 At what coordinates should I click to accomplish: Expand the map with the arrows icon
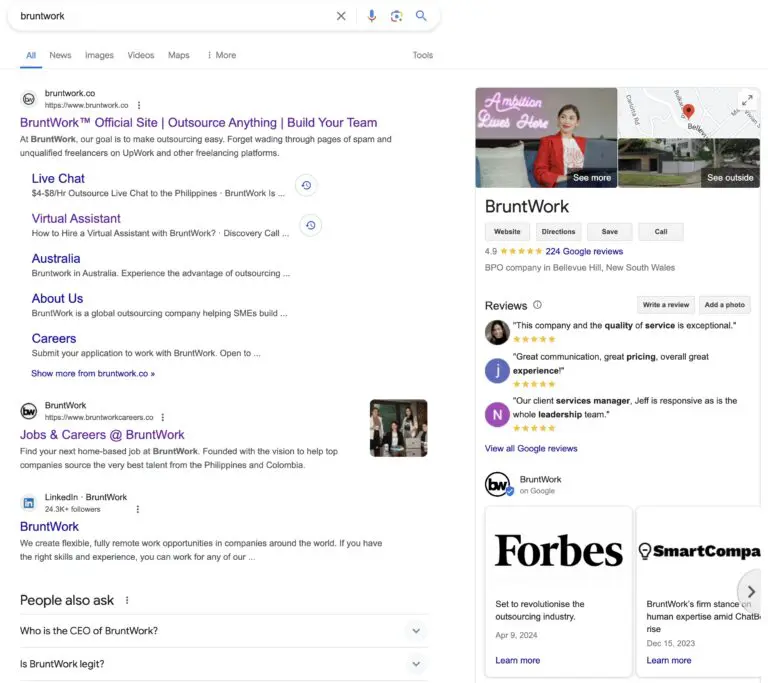coord(747,100)
